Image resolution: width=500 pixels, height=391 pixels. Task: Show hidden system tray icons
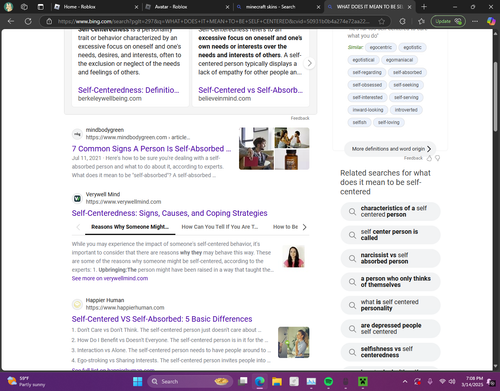click(x=405, y=381)
